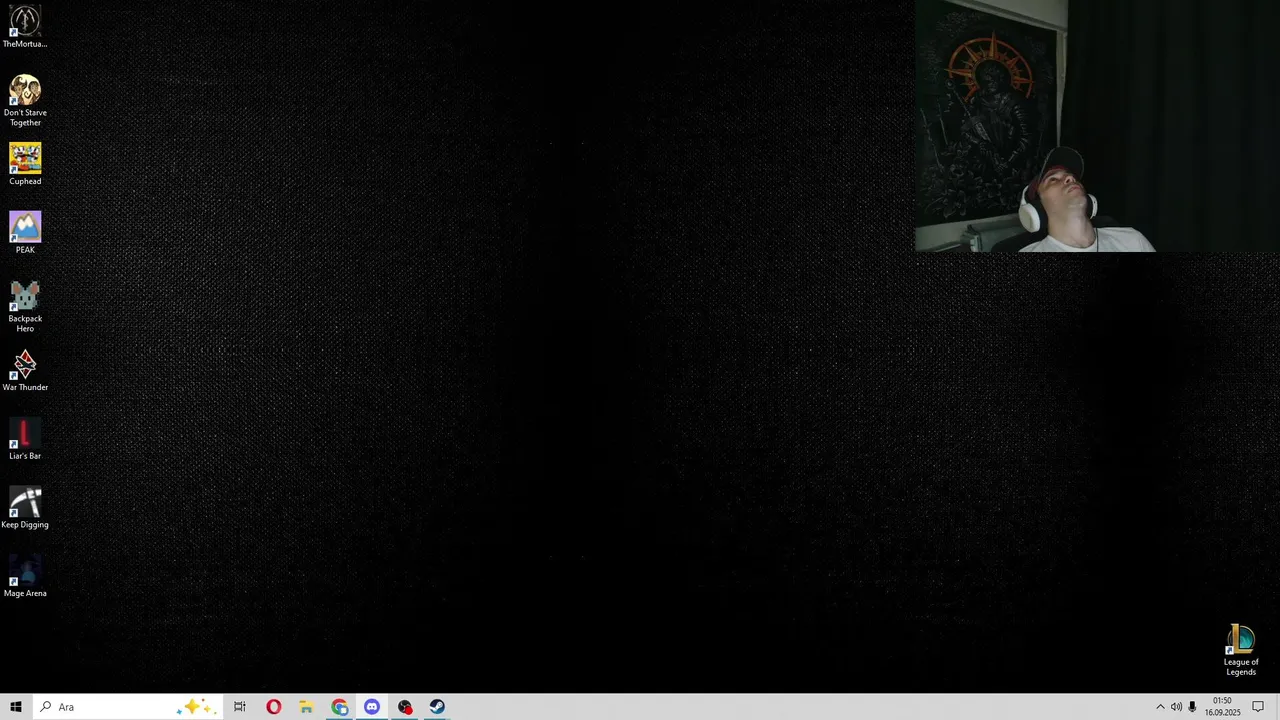Open the volume speaker control
Image resolution: width=1280 pixels, height=720 pixels.
point(1176,707)
